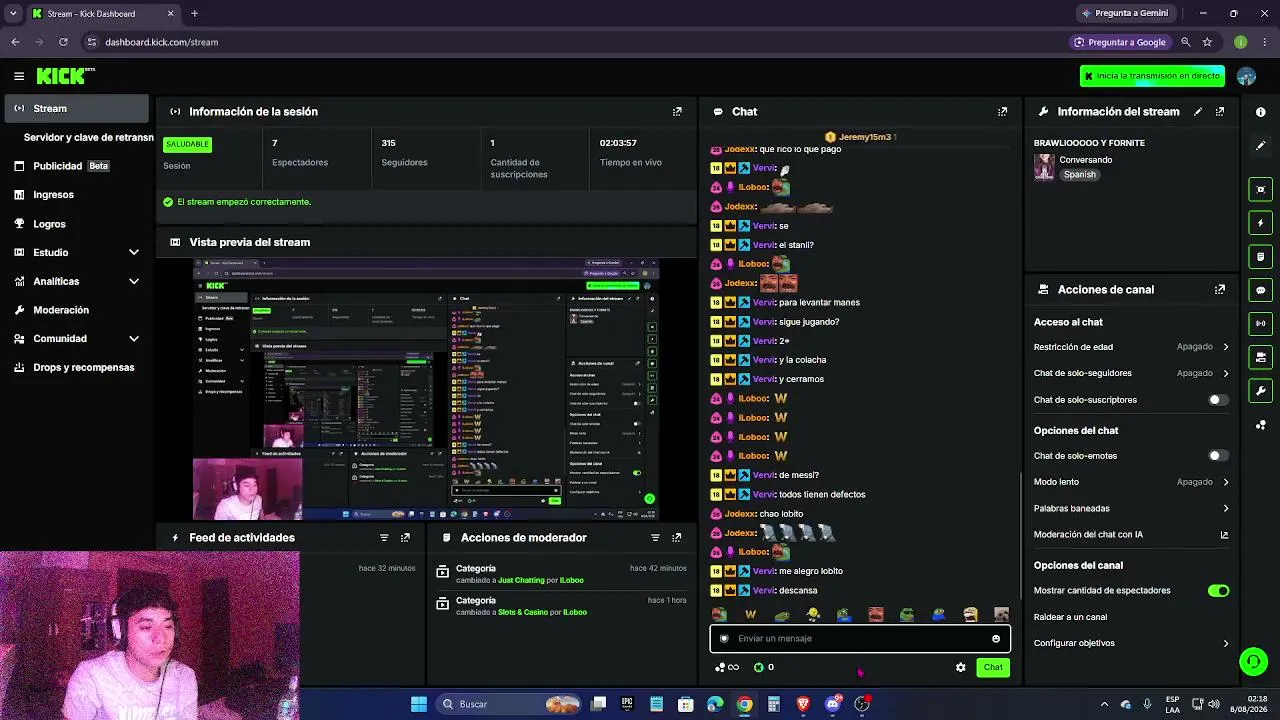Open Modo lento options
This screenshot has height=720, width=1280.
[x=1131, y=482]
